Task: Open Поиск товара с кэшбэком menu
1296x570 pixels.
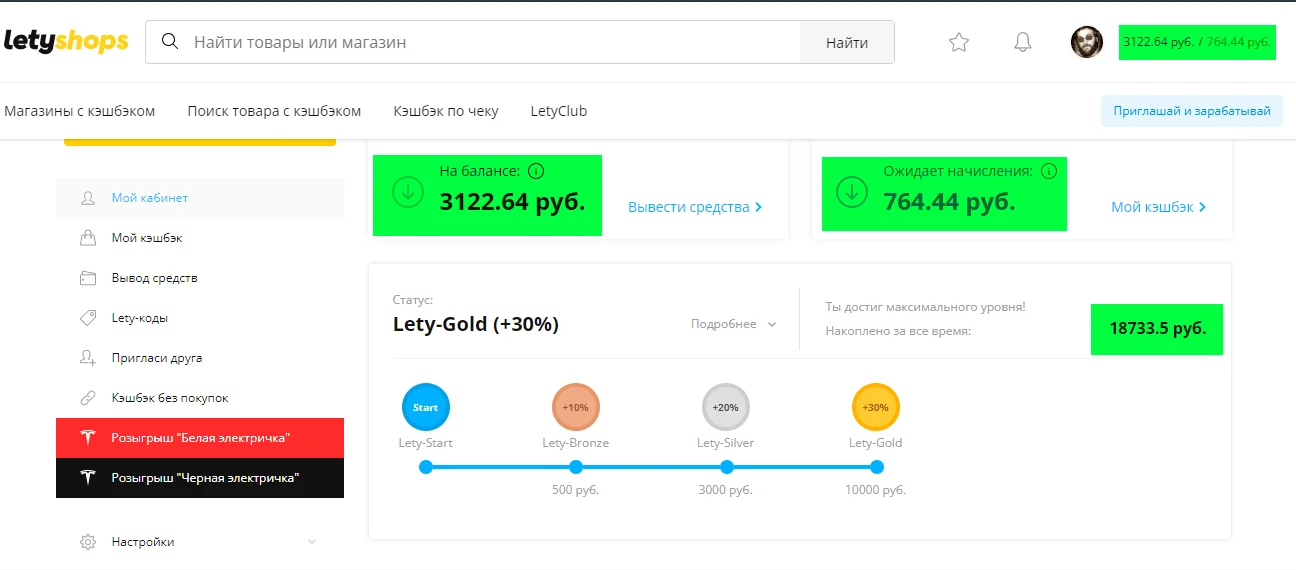Action: click(x=274, y=111)
